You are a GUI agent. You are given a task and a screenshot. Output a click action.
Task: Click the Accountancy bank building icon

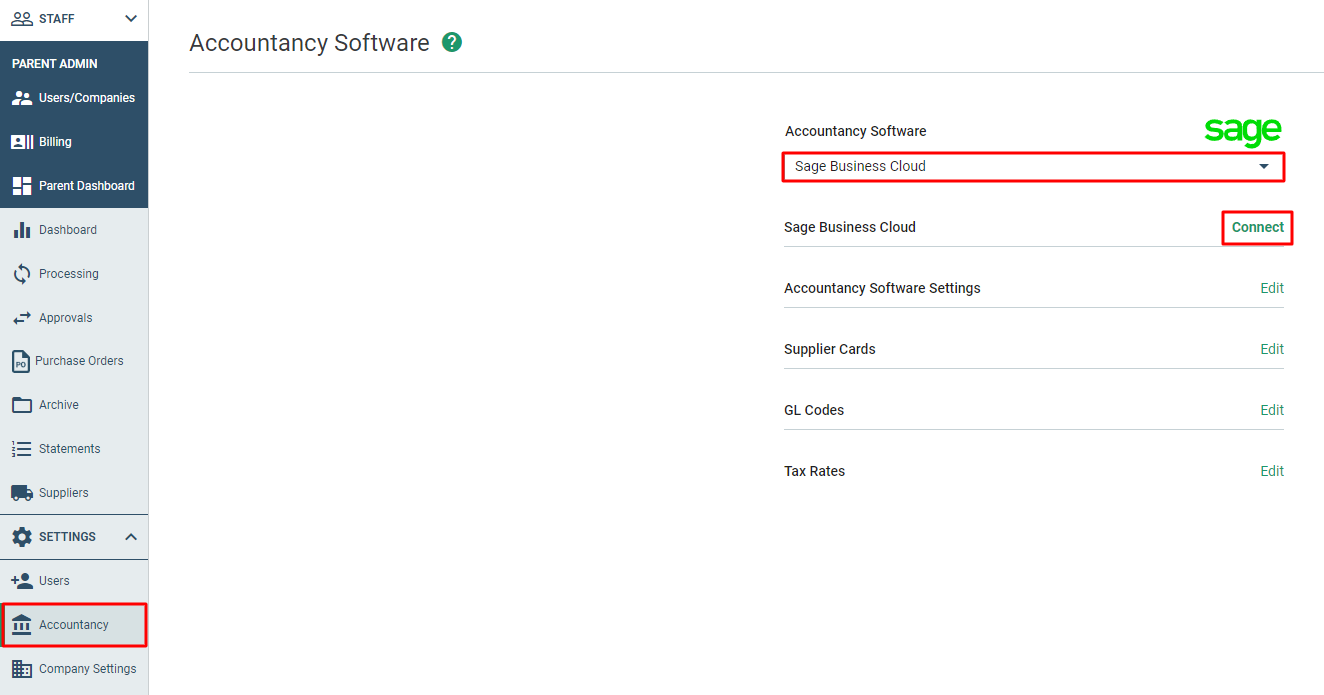(x=22, y=625)
